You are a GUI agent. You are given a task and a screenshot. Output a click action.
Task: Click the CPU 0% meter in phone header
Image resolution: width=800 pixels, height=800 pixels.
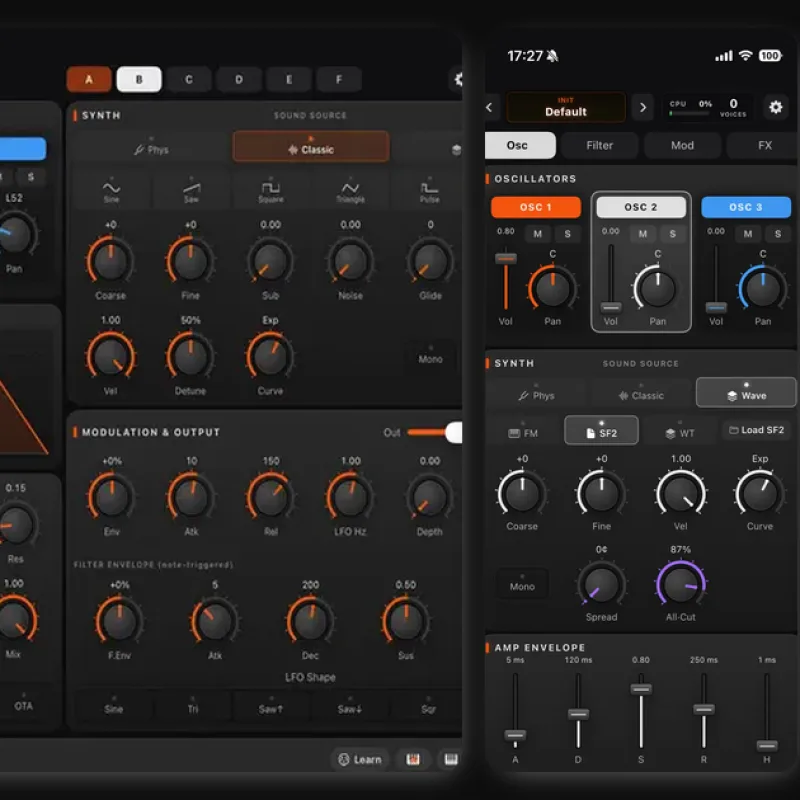(x=690, y=108)
